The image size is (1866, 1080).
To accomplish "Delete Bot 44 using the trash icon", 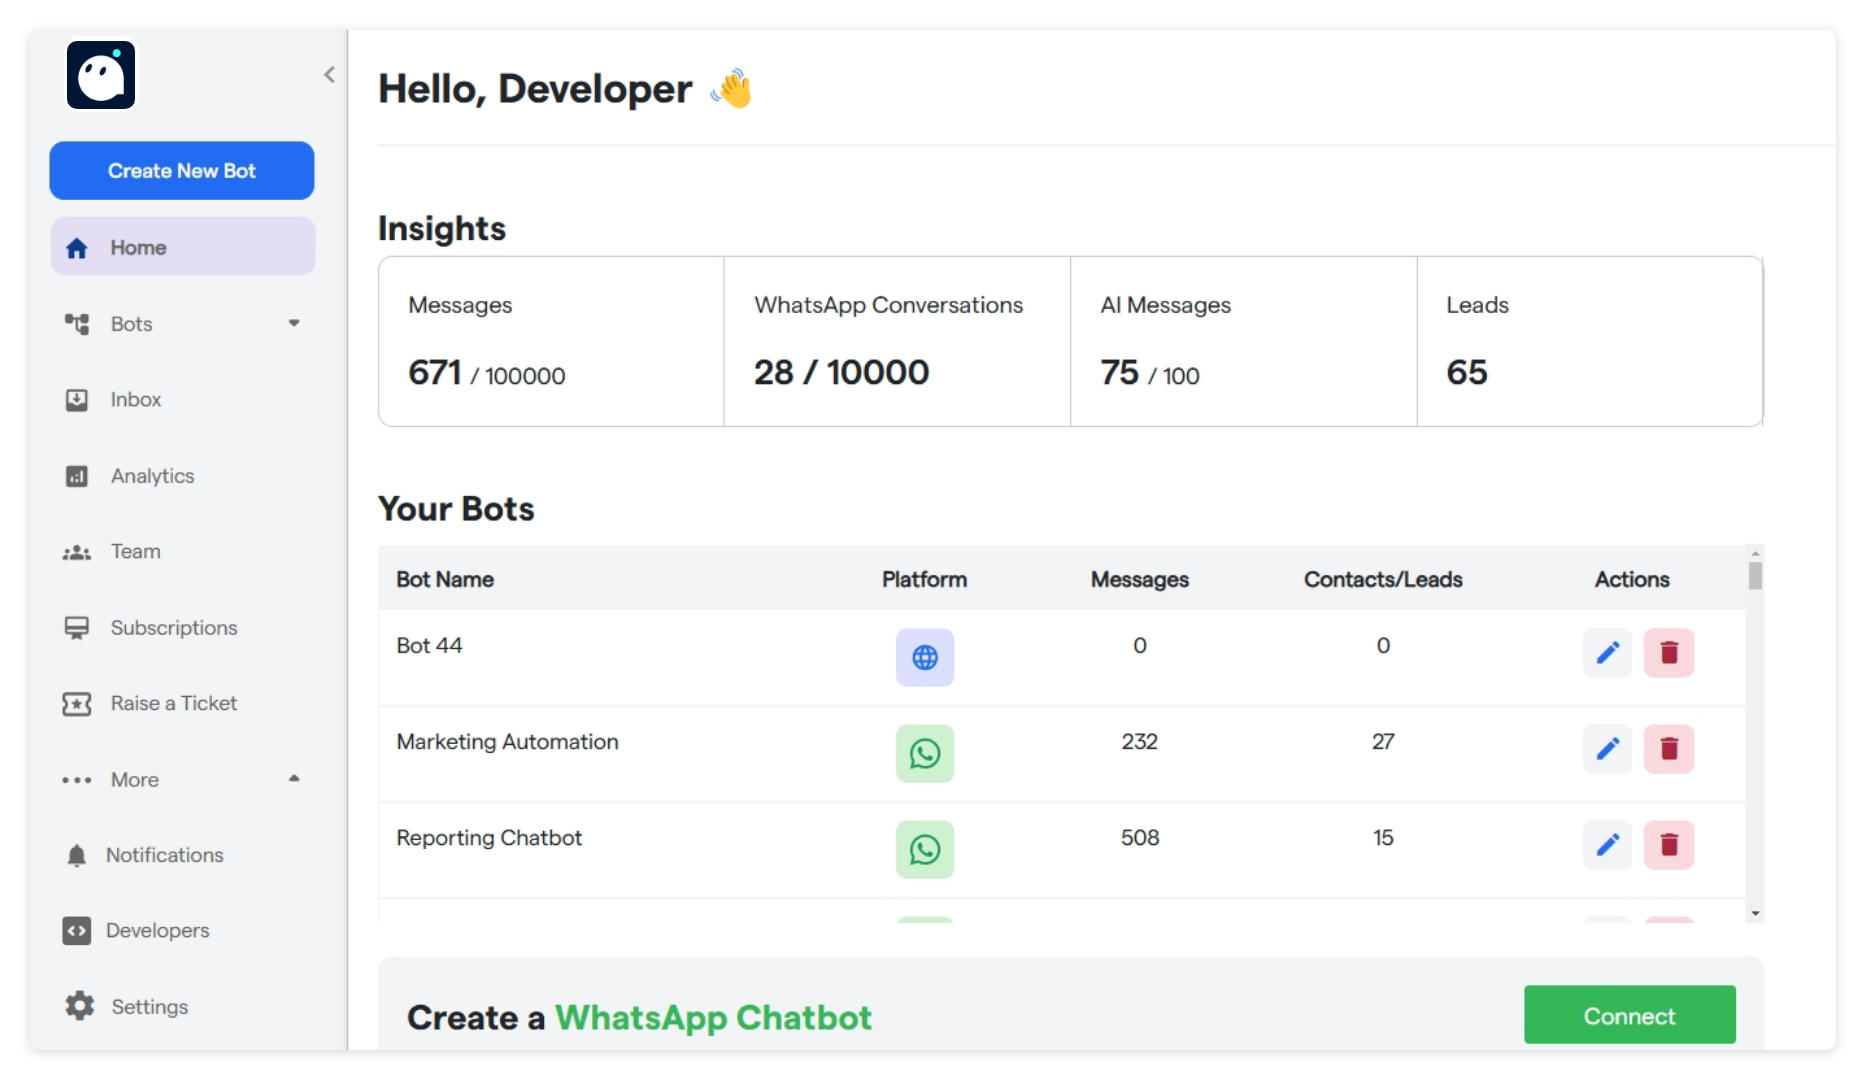I will [1668, 653].
